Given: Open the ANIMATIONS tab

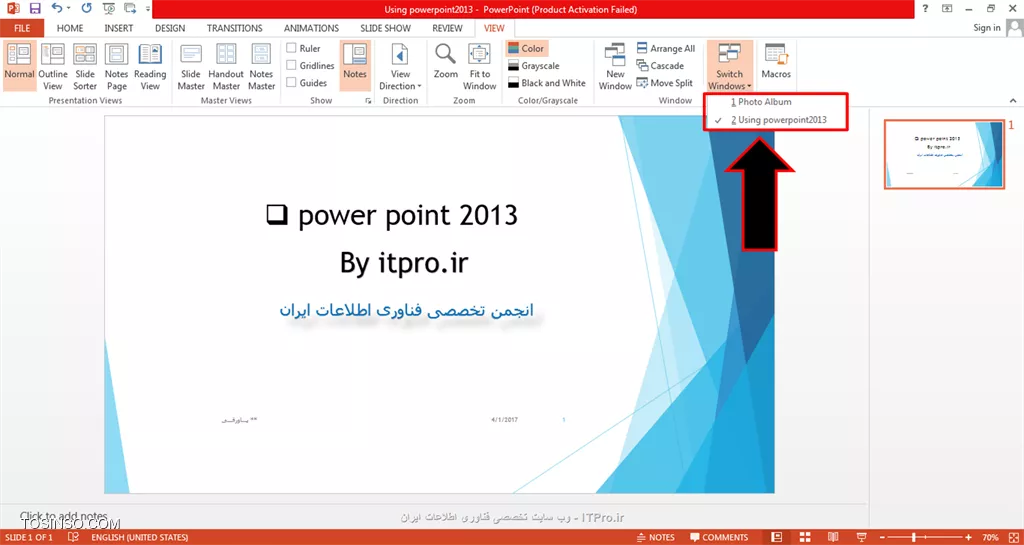Looking at the screenshot, I should (312, 28).
